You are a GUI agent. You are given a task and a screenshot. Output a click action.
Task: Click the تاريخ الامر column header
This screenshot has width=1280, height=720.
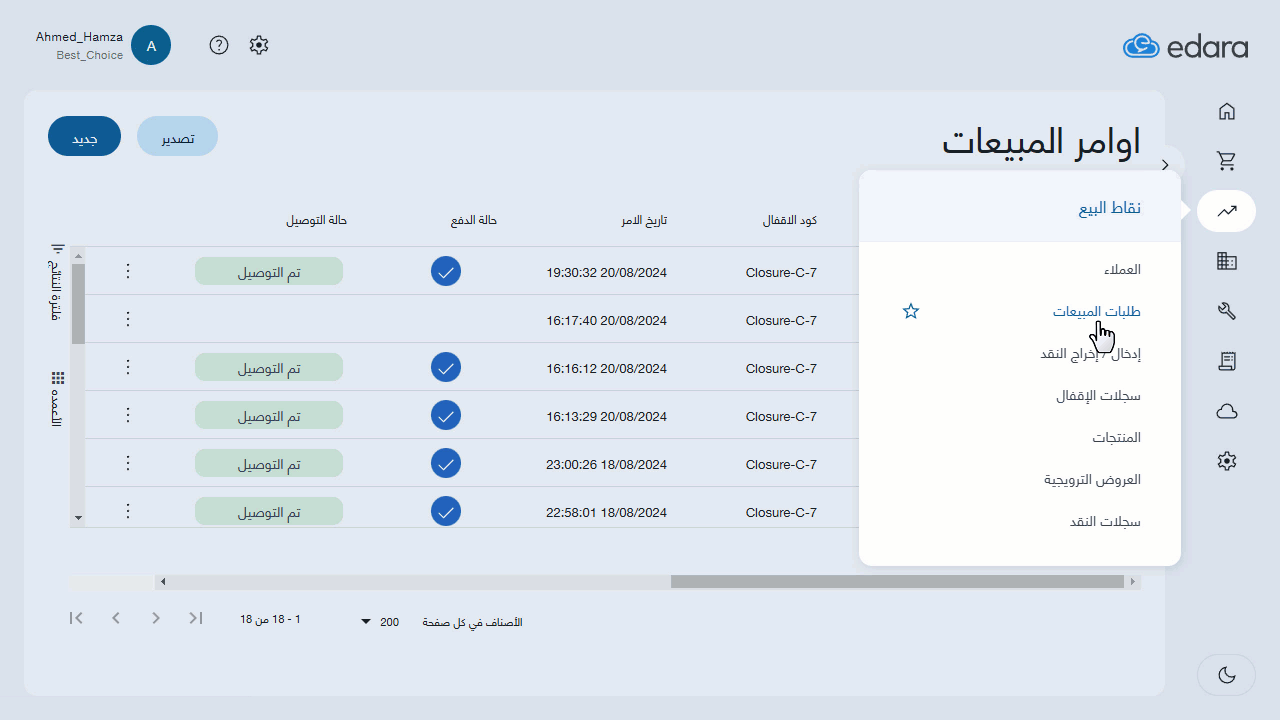[642, 220]
